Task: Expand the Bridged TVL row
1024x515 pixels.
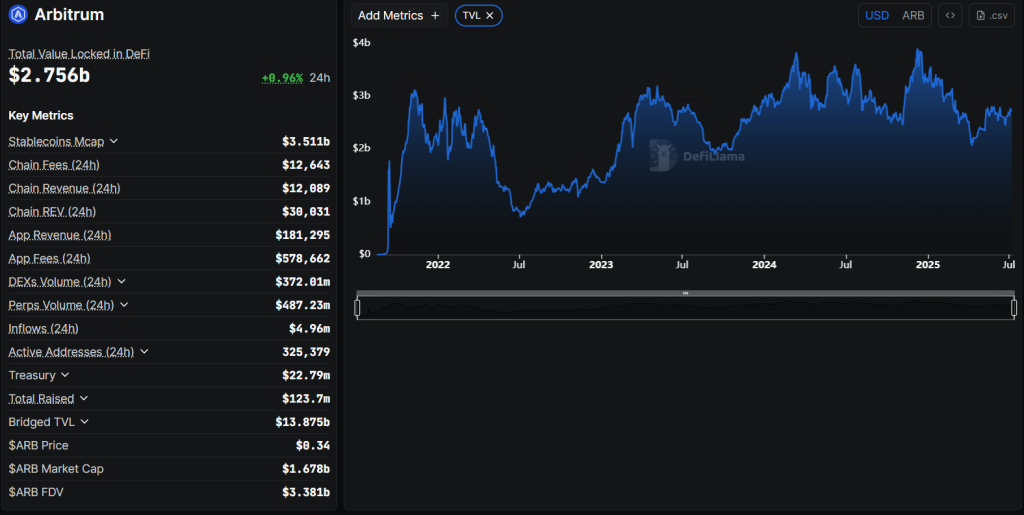Action: pos(84,422)
